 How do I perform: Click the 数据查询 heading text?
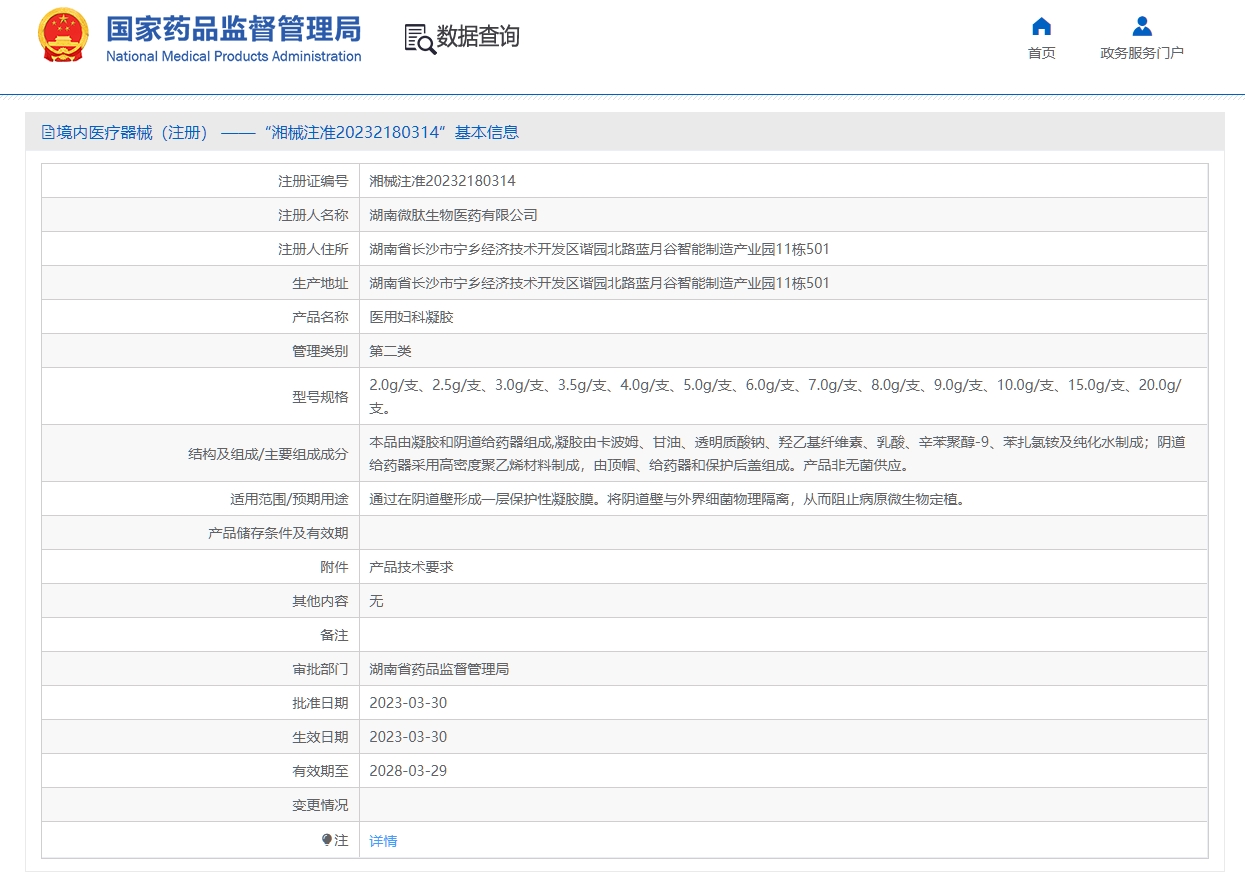(x=478, y=37)
